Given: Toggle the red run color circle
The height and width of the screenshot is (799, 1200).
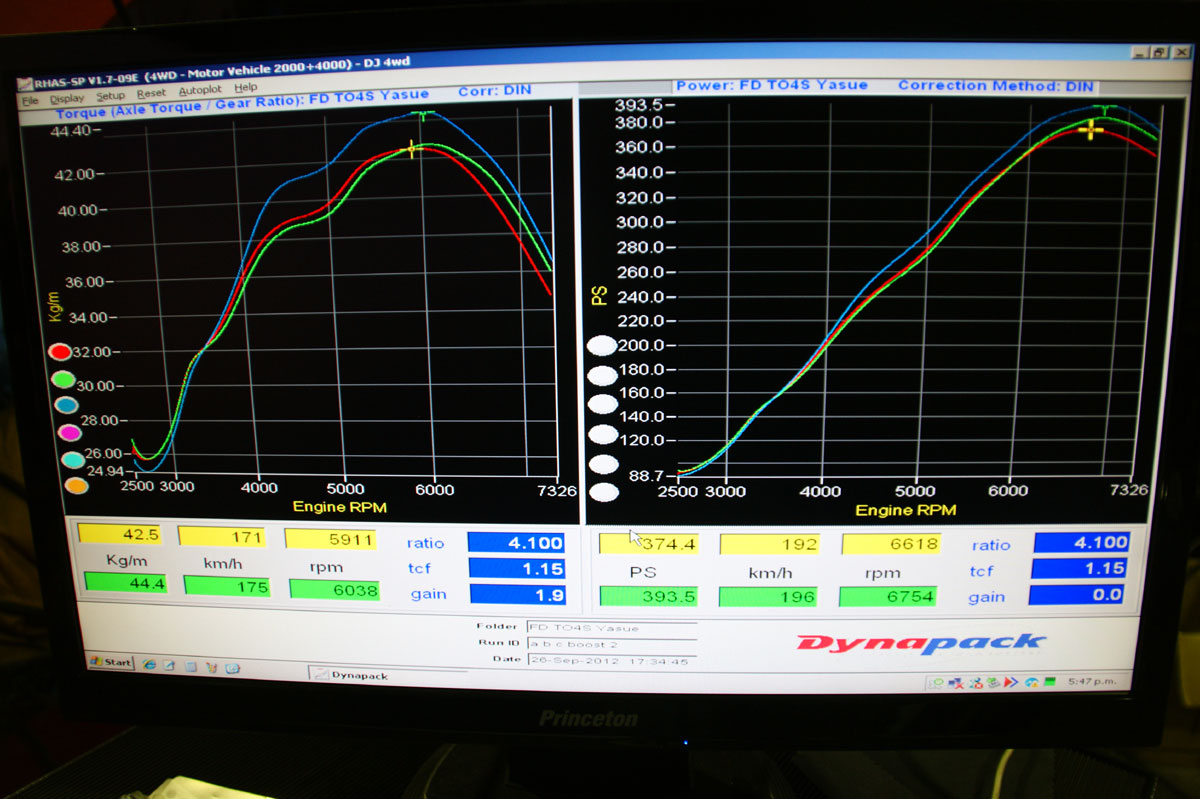Looking at the screenshot, I should click(x=60, y=352).
